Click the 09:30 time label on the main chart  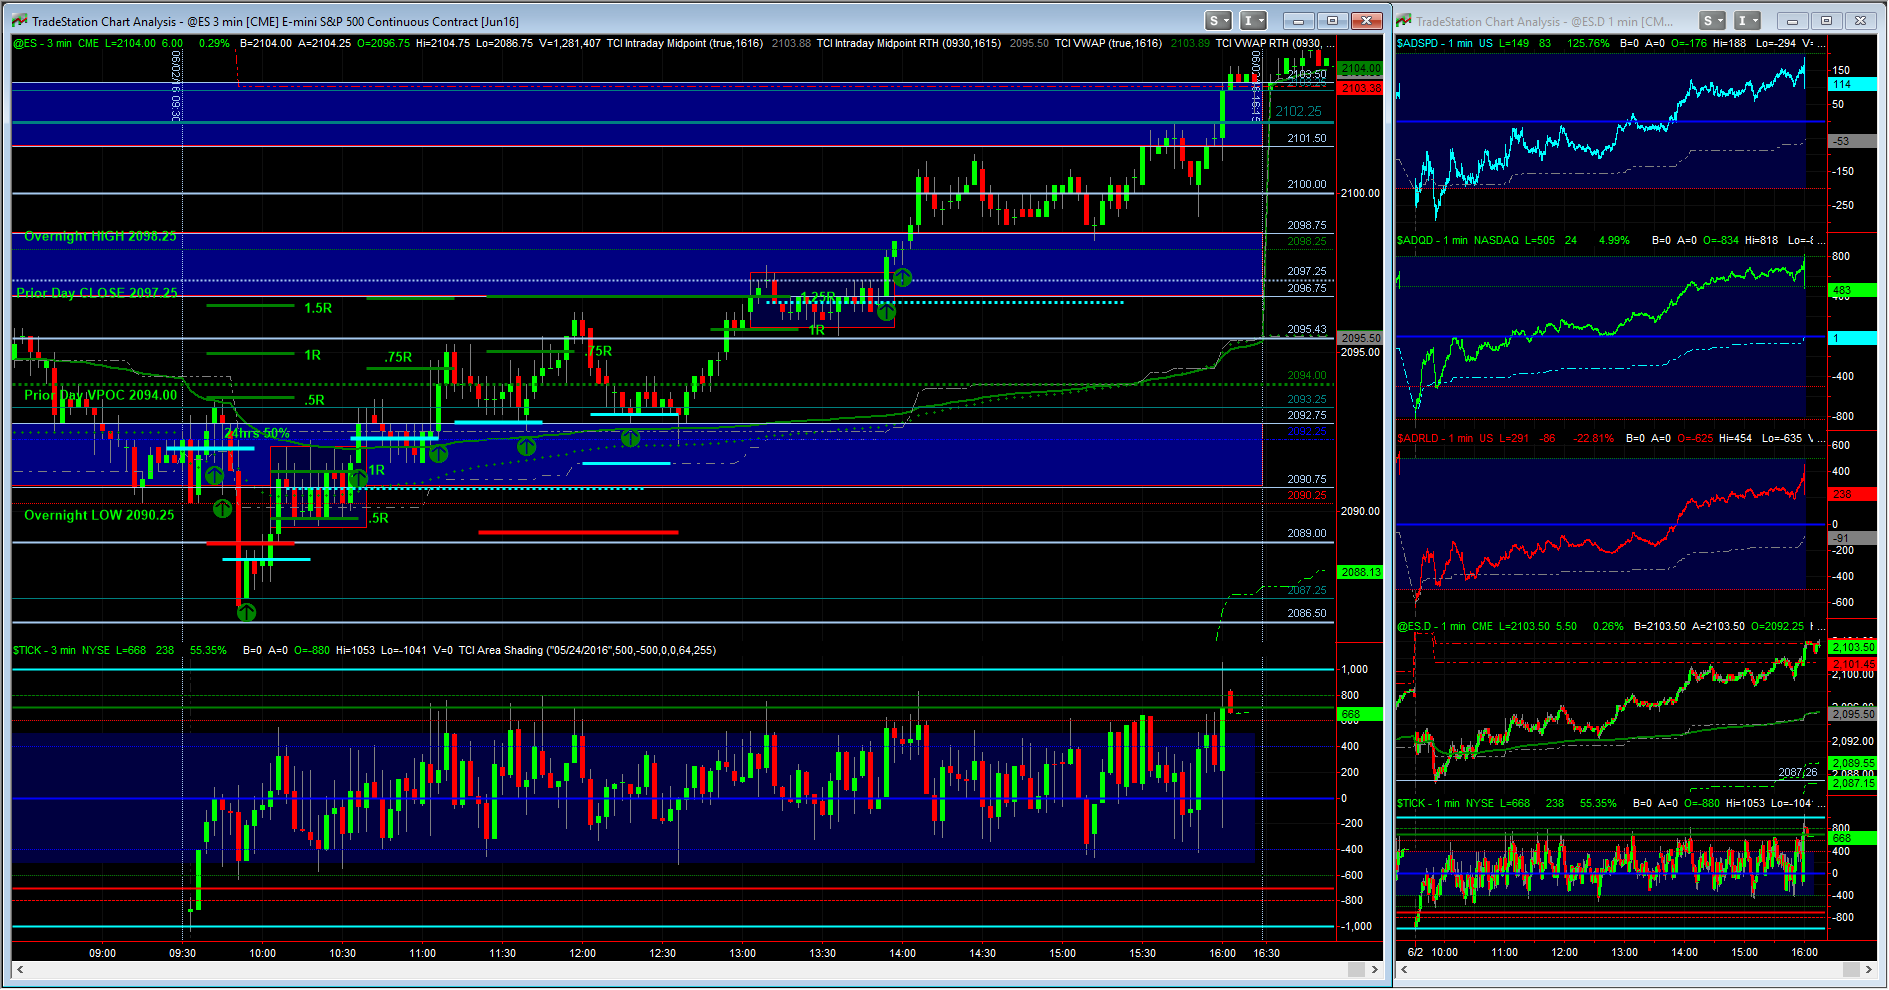pos(182,953)
